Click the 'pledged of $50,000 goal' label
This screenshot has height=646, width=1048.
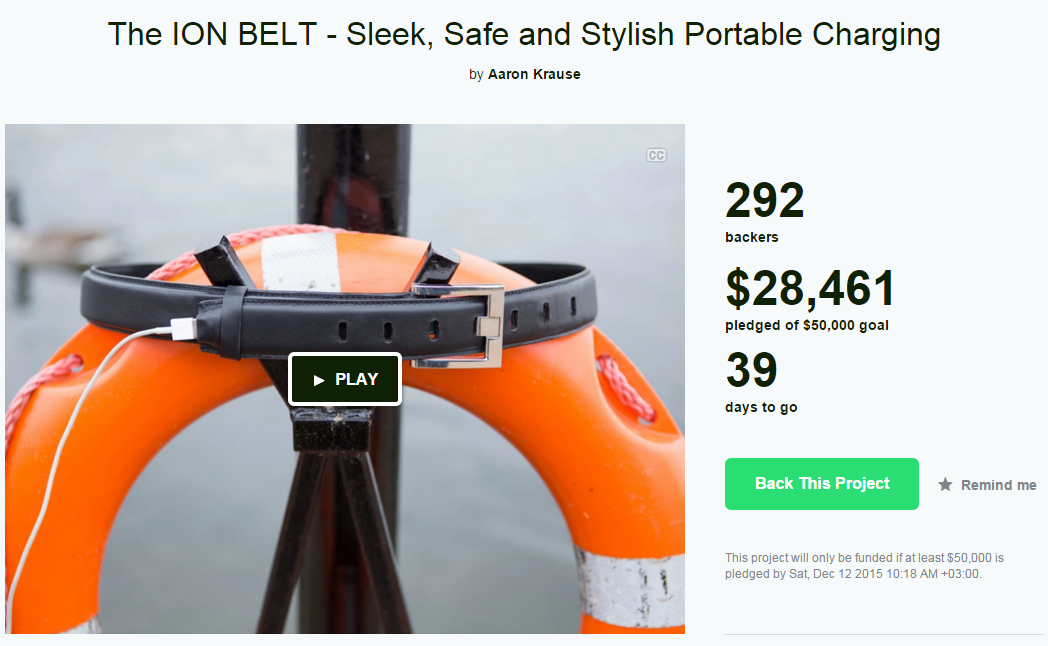[807, 325]
